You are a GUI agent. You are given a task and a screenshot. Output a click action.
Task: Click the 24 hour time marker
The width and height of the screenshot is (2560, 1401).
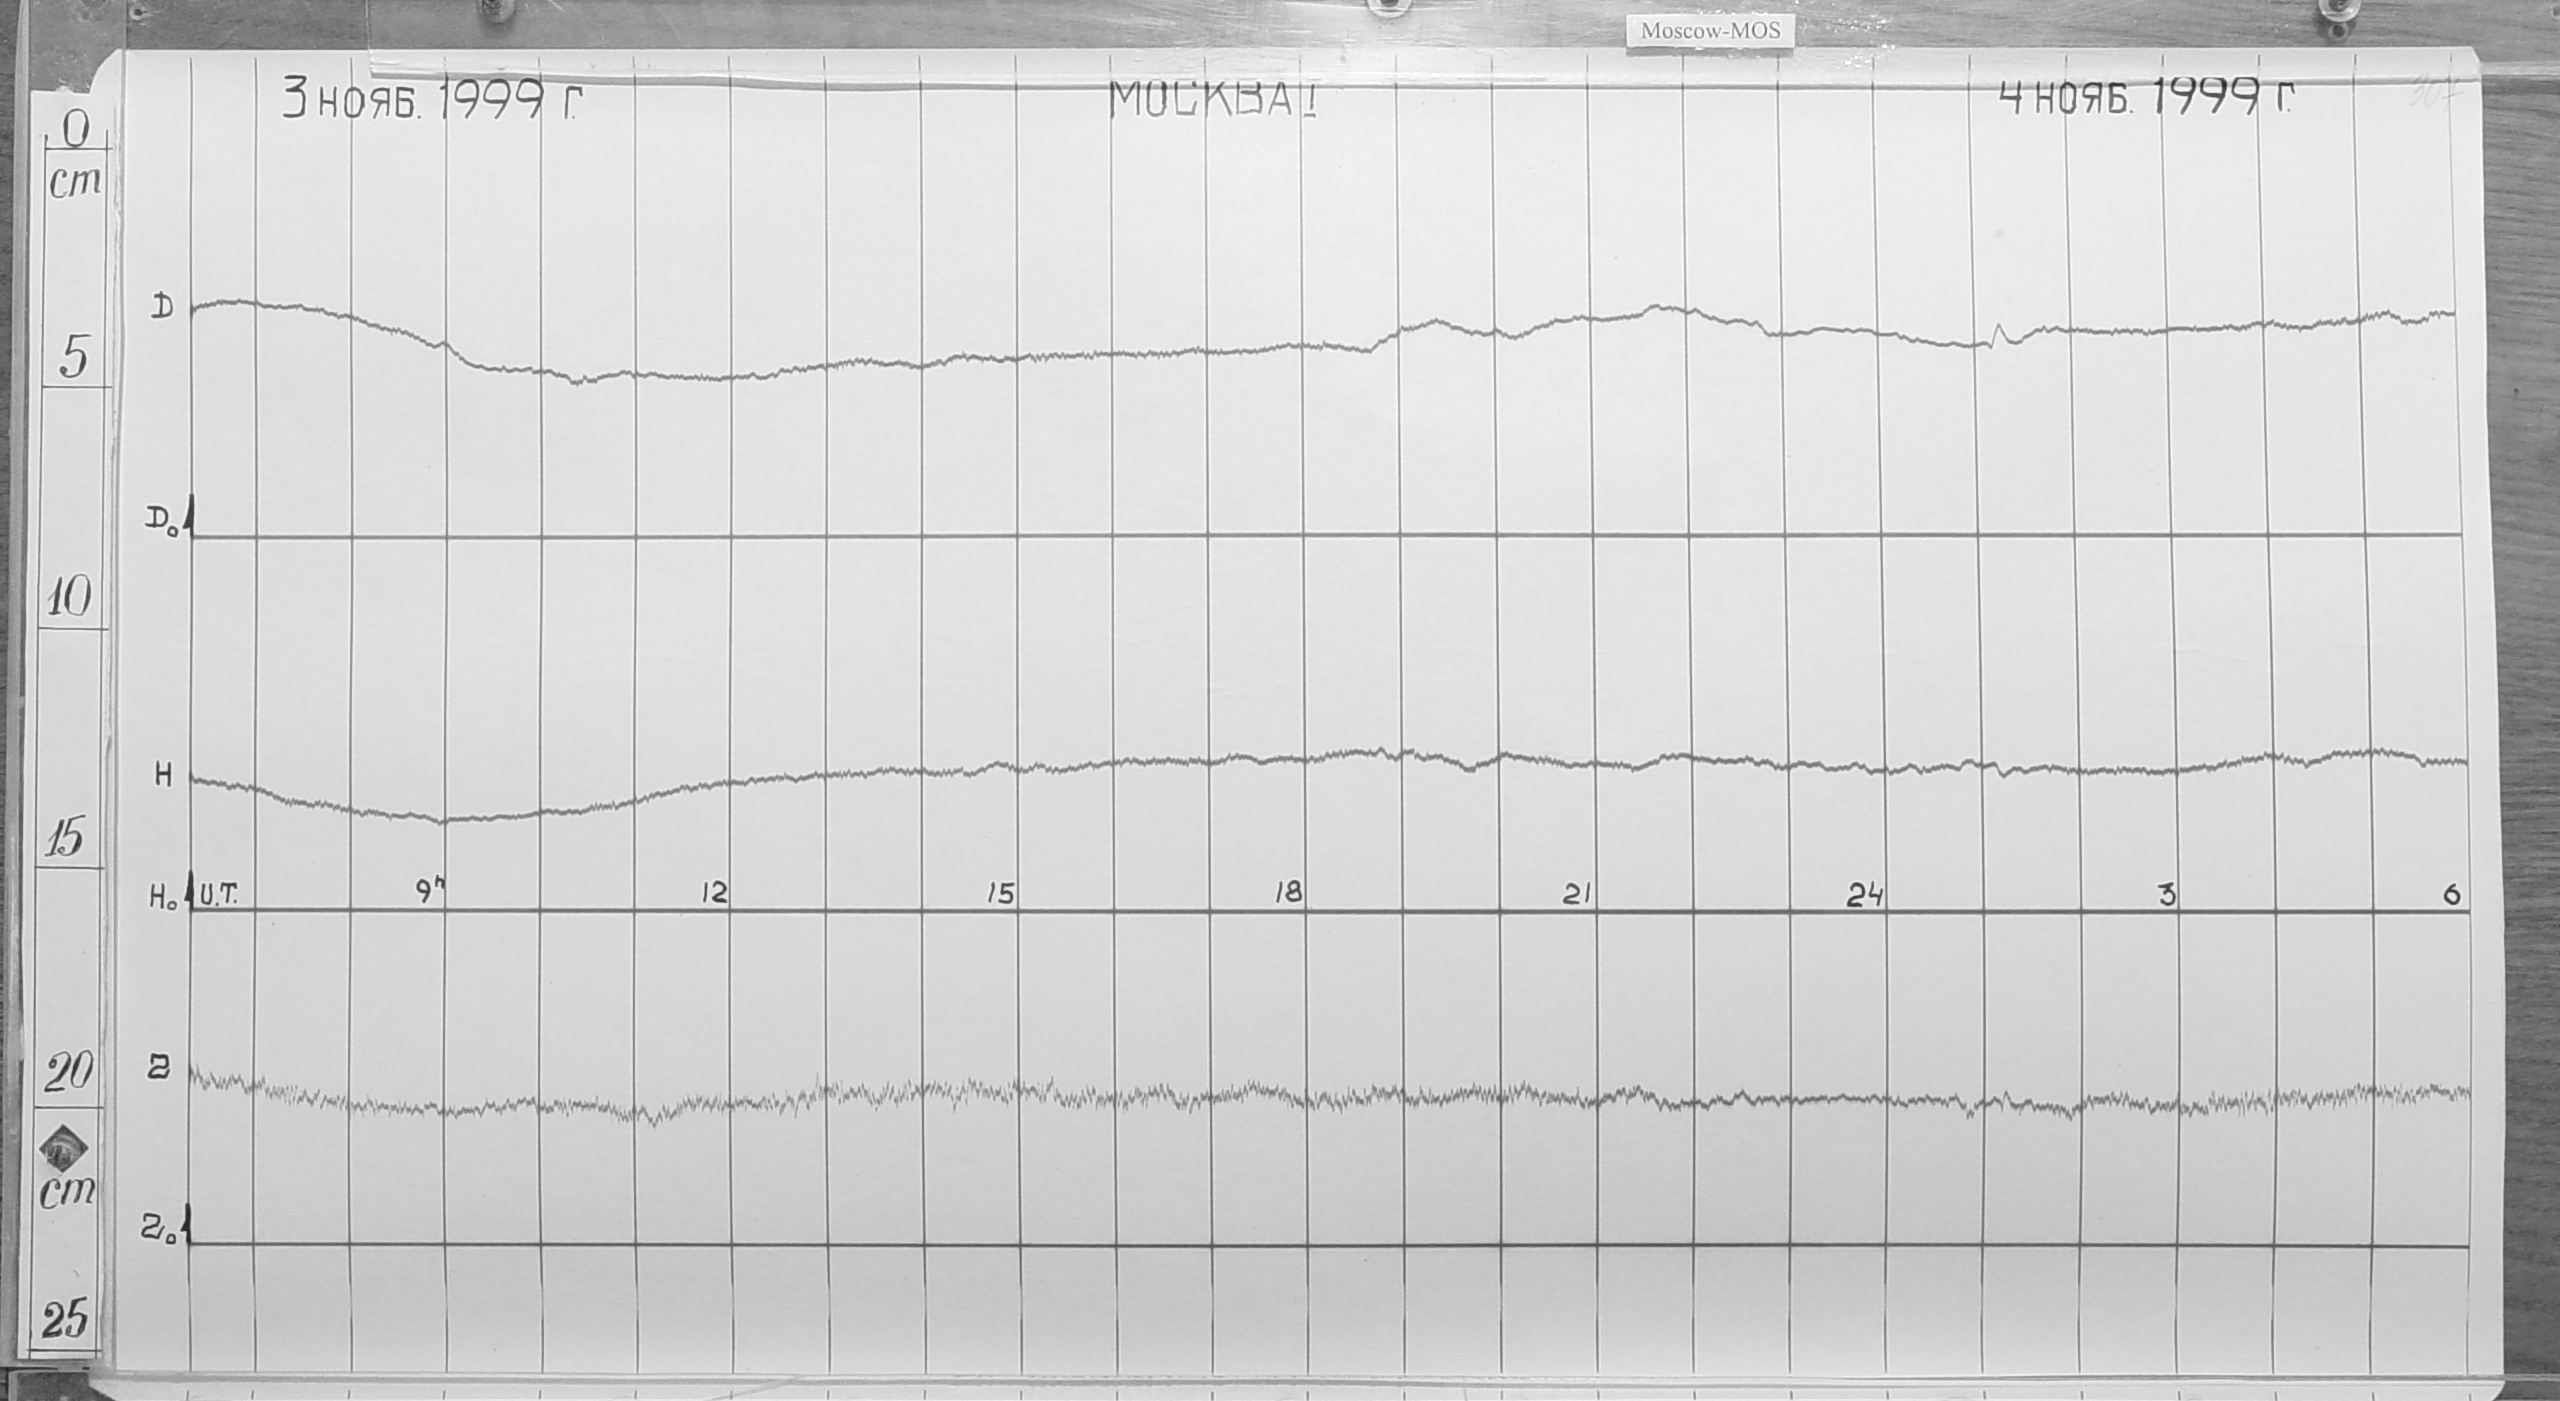click(x=1865, y=896)
